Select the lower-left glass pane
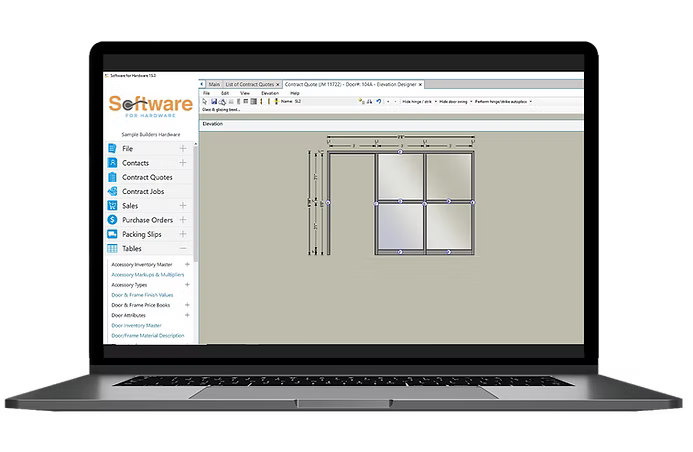The width and height of the screenshot is (693, 452). (x=400, y=227)
